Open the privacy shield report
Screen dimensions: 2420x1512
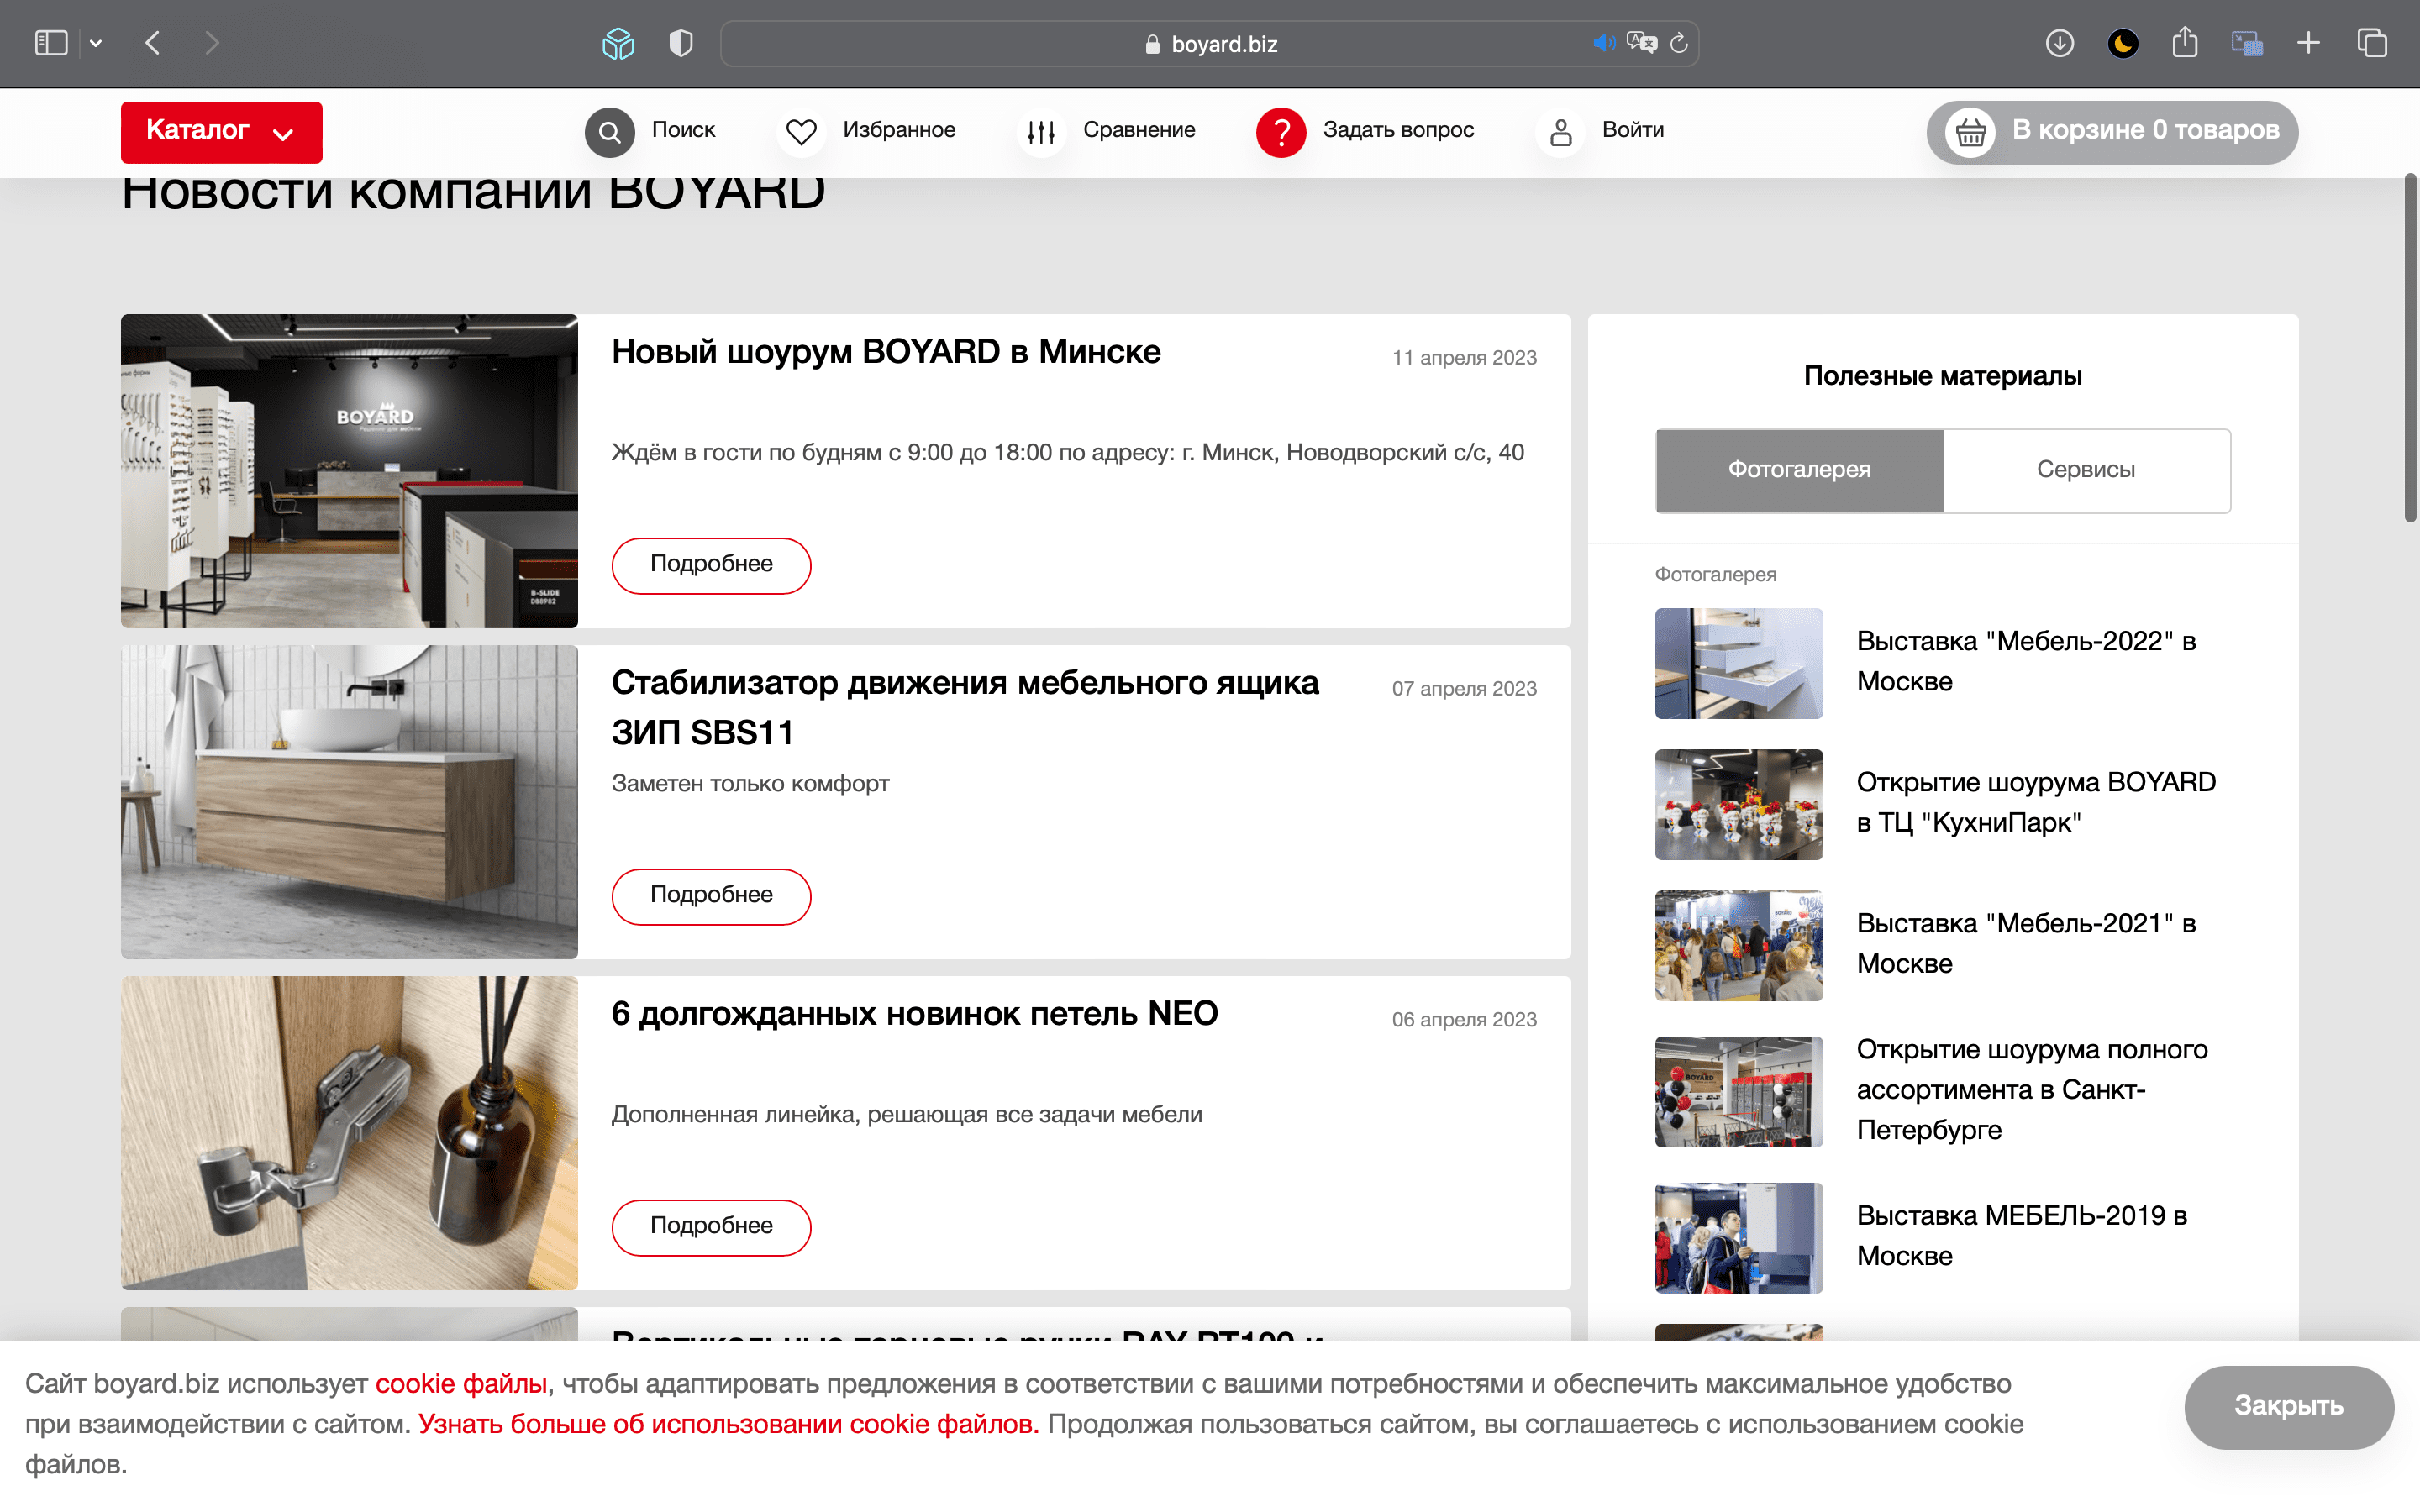coord(681,43)
